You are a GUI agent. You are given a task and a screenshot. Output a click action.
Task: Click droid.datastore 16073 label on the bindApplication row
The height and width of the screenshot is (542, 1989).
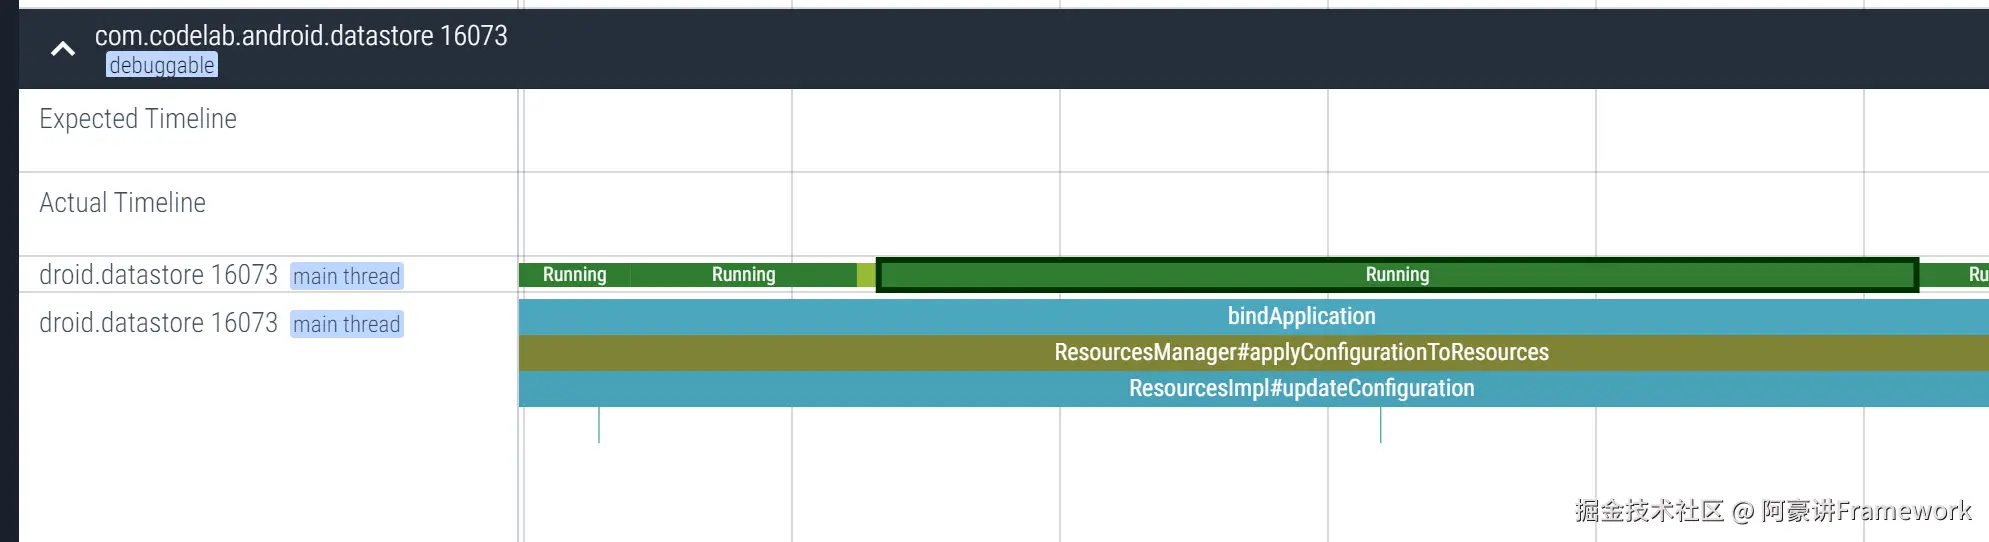tap(158, 323)
